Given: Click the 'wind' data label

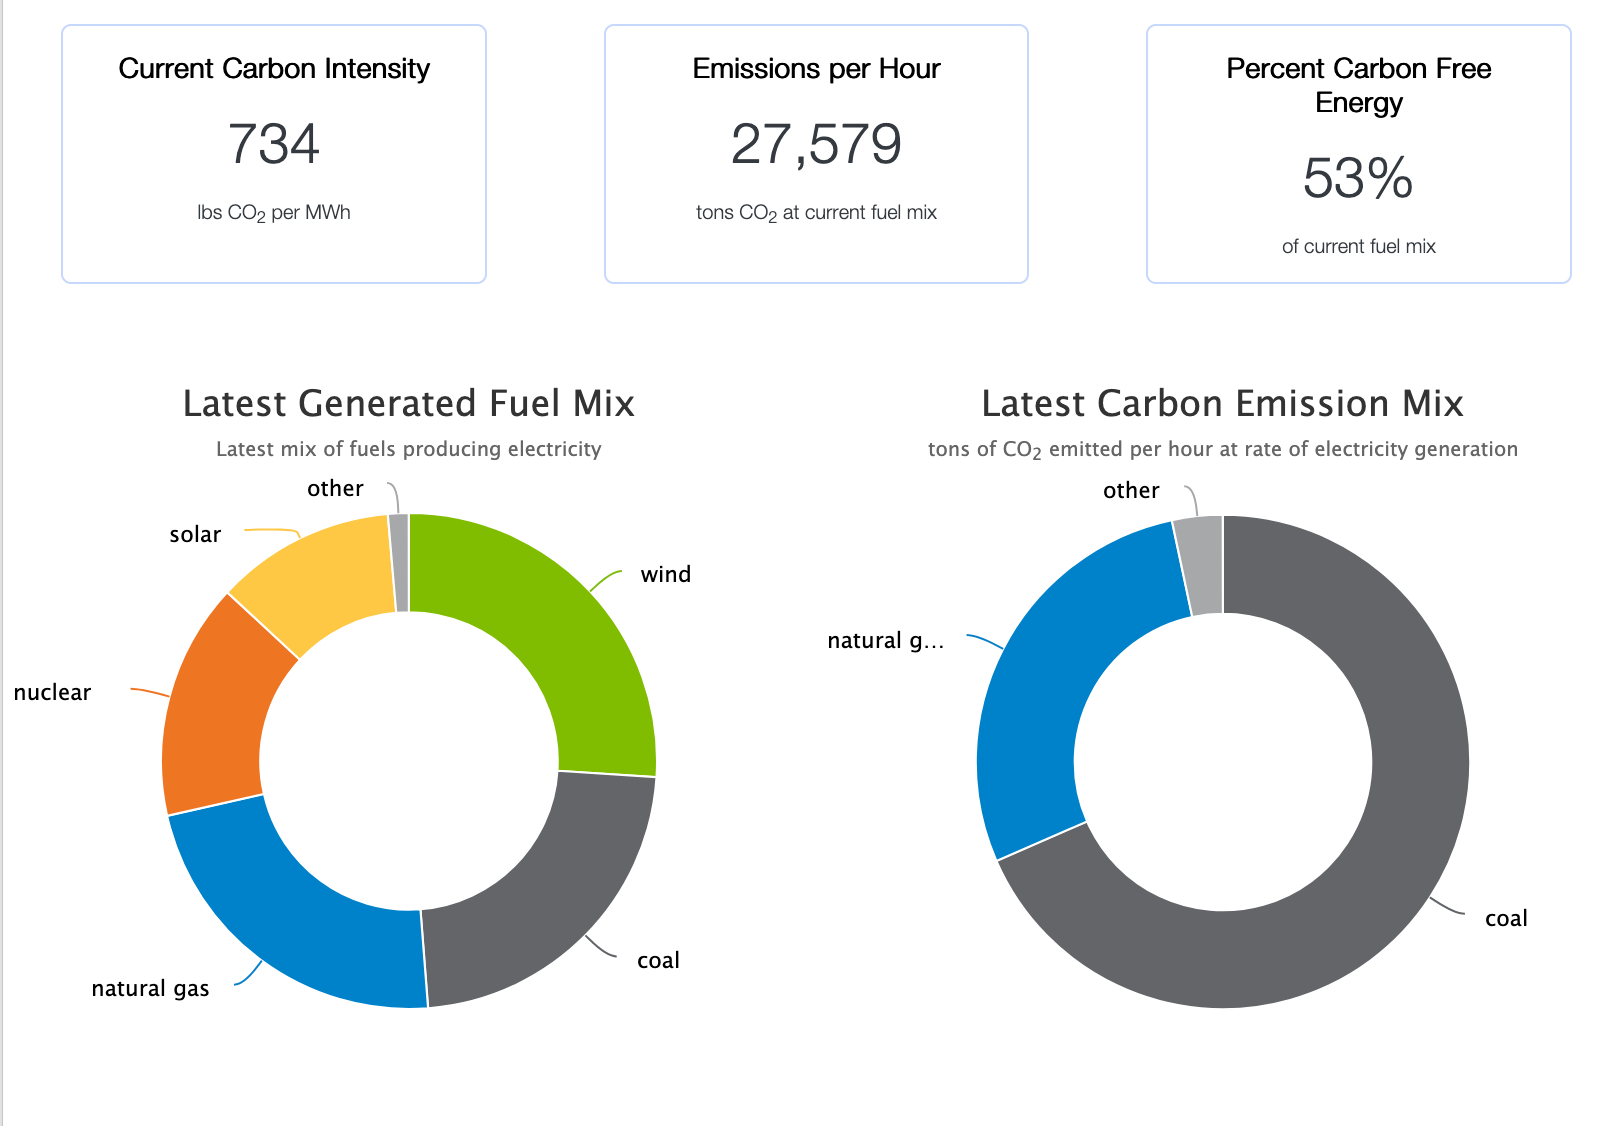Looking at the screenshot, I should [x=665, y=574].
